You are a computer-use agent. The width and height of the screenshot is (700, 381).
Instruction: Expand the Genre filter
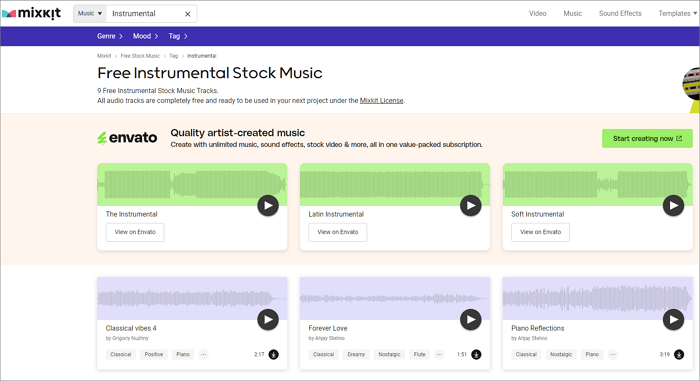110,36
